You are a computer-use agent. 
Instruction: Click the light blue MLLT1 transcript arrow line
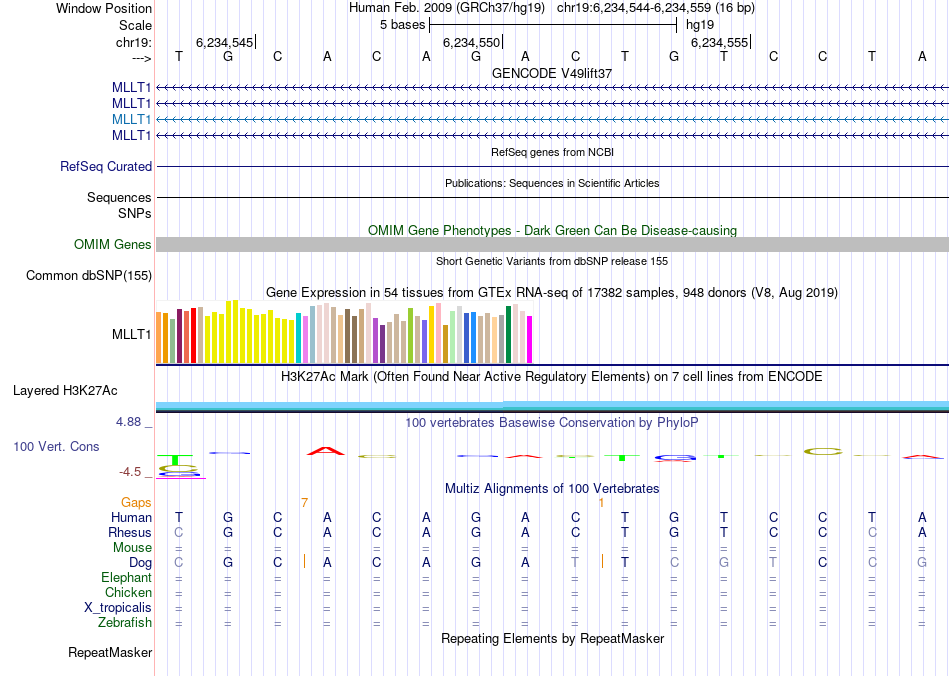point(552,119)
